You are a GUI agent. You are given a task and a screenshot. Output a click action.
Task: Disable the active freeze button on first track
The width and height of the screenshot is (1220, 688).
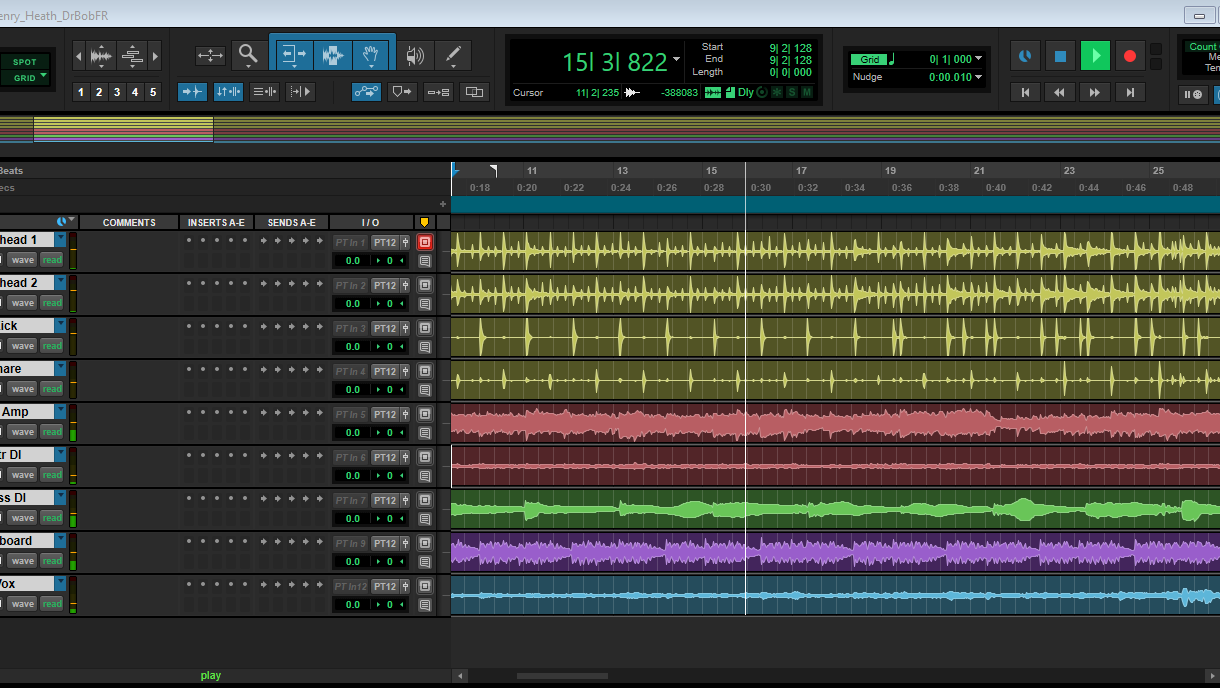424,242
